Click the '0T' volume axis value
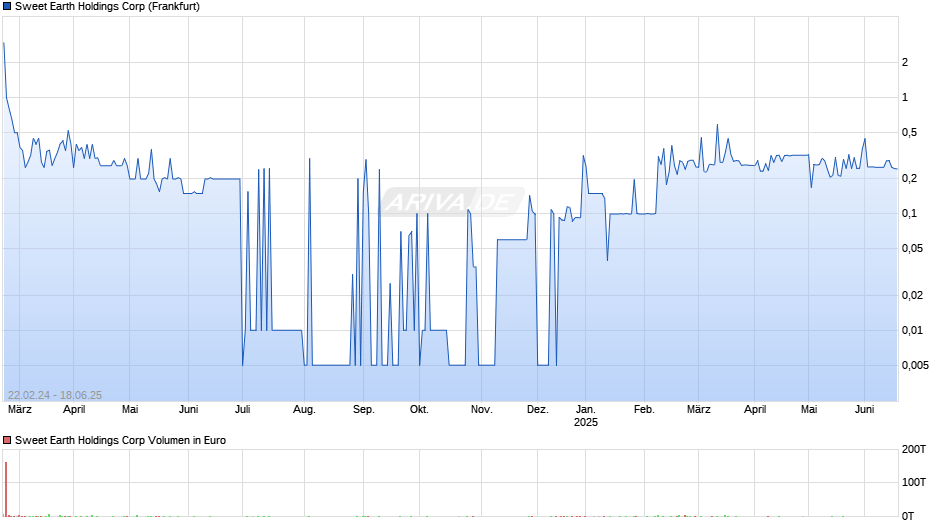The image size is (940, 526). (908, 516)
